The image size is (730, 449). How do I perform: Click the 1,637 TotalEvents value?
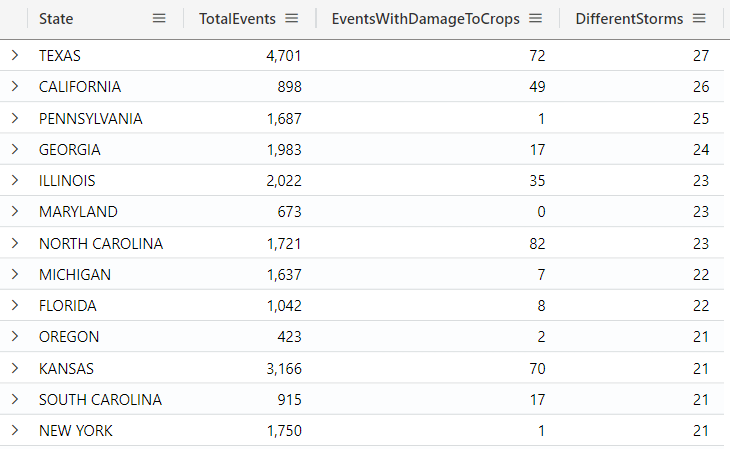click(x=284, y=275)
